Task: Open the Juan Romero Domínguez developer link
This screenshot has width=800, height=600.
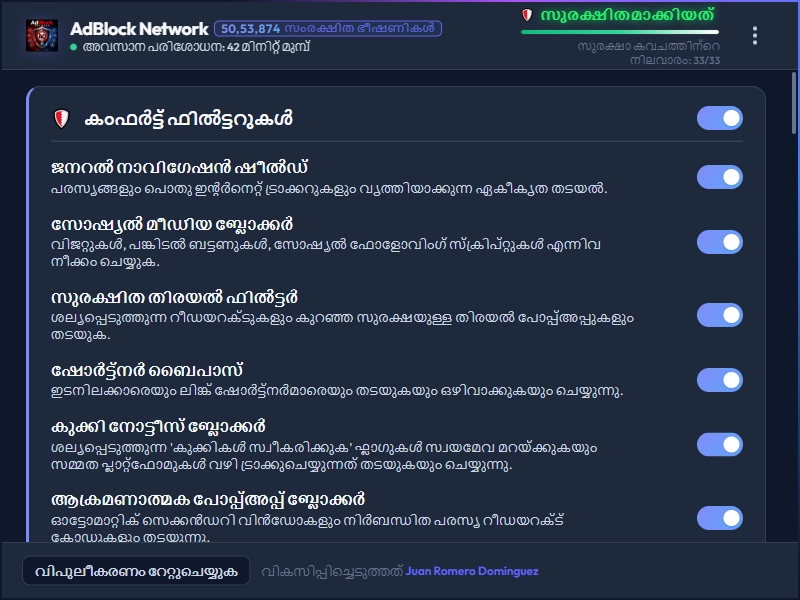Action: coord(472,571)
